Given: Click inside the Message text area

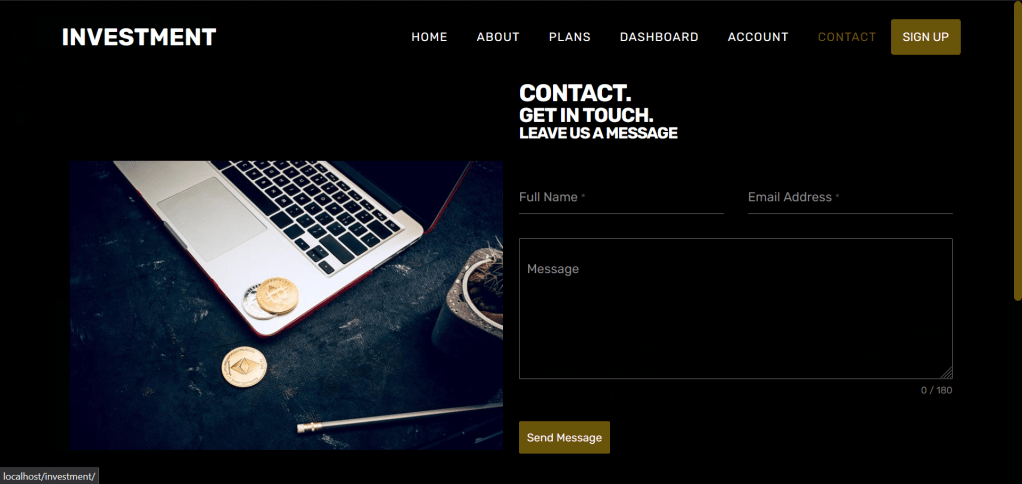Looking at the screenshot, I should (x=736, y=309).
